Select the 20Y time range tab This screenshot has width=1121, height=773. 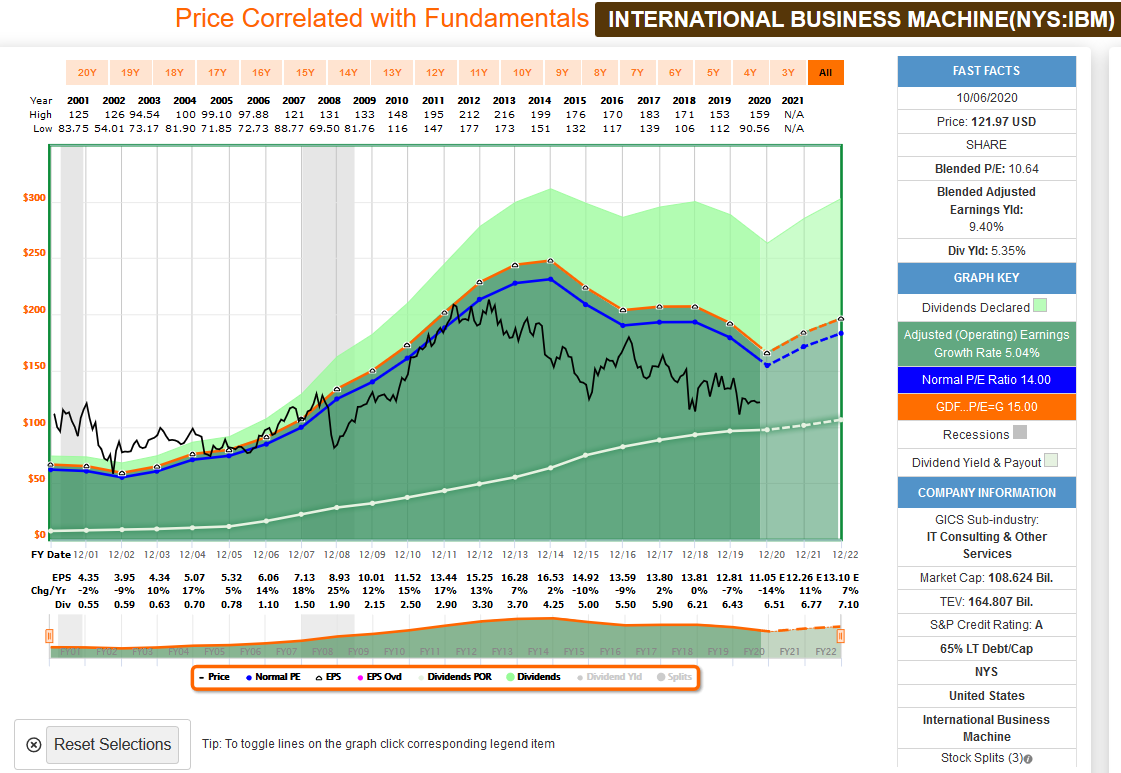pos(87,72)
